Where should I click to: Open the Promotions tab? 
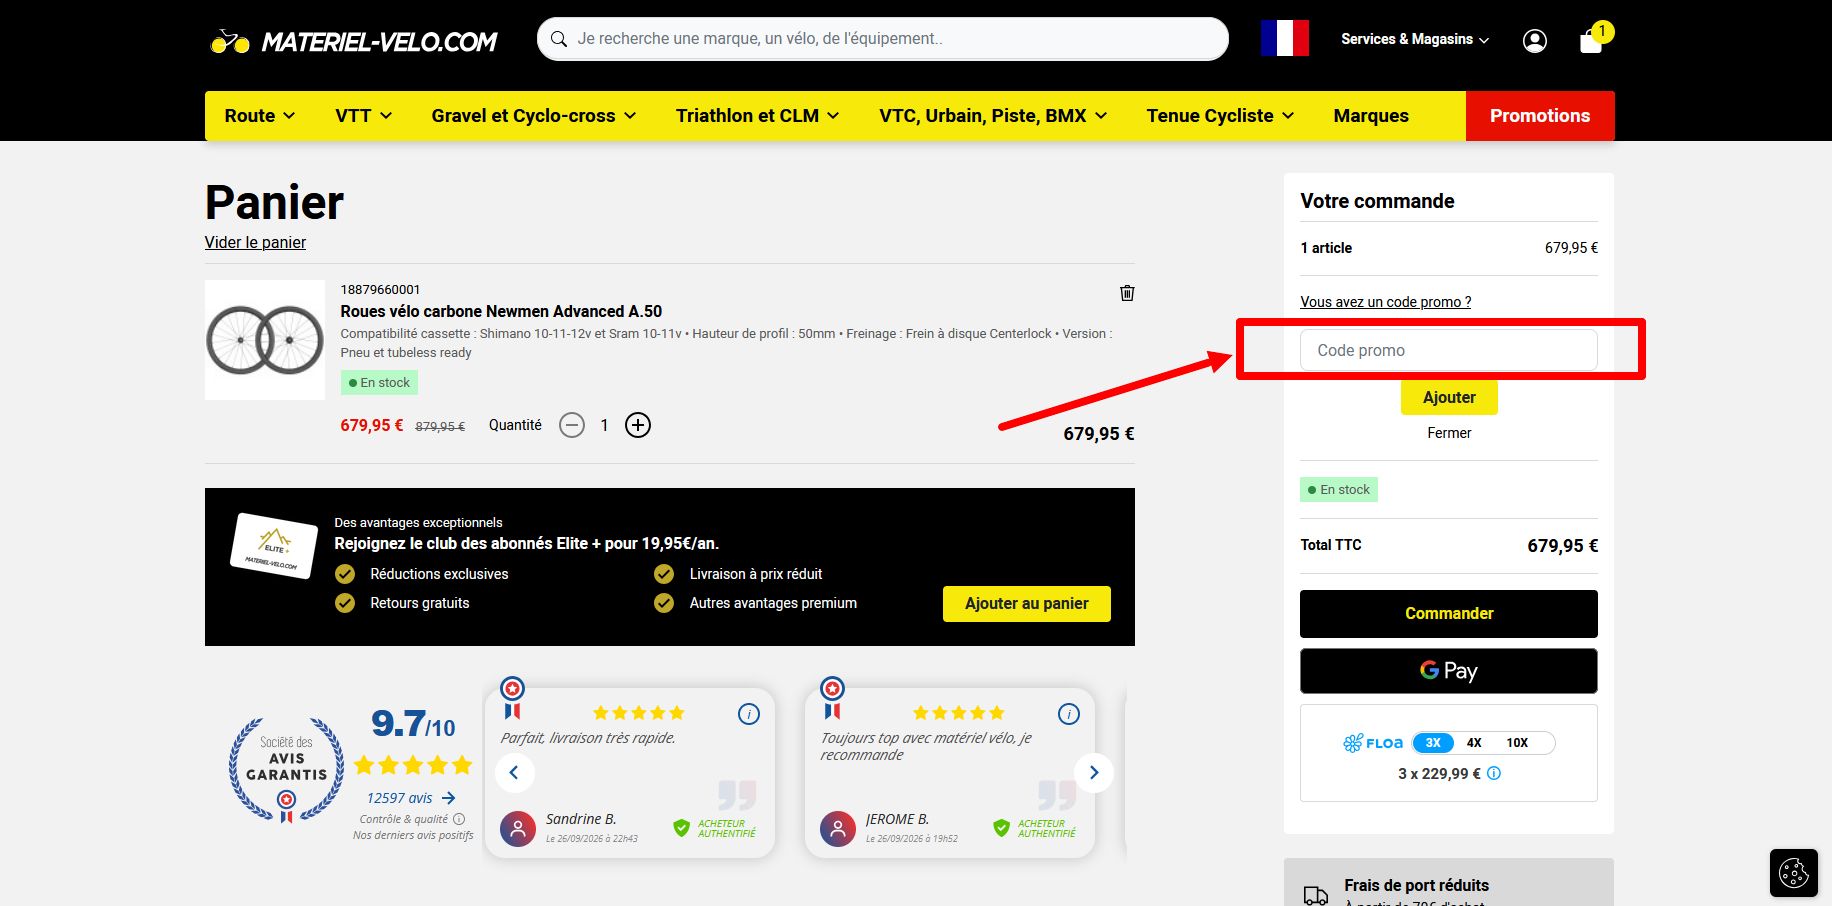(1540, 116)
